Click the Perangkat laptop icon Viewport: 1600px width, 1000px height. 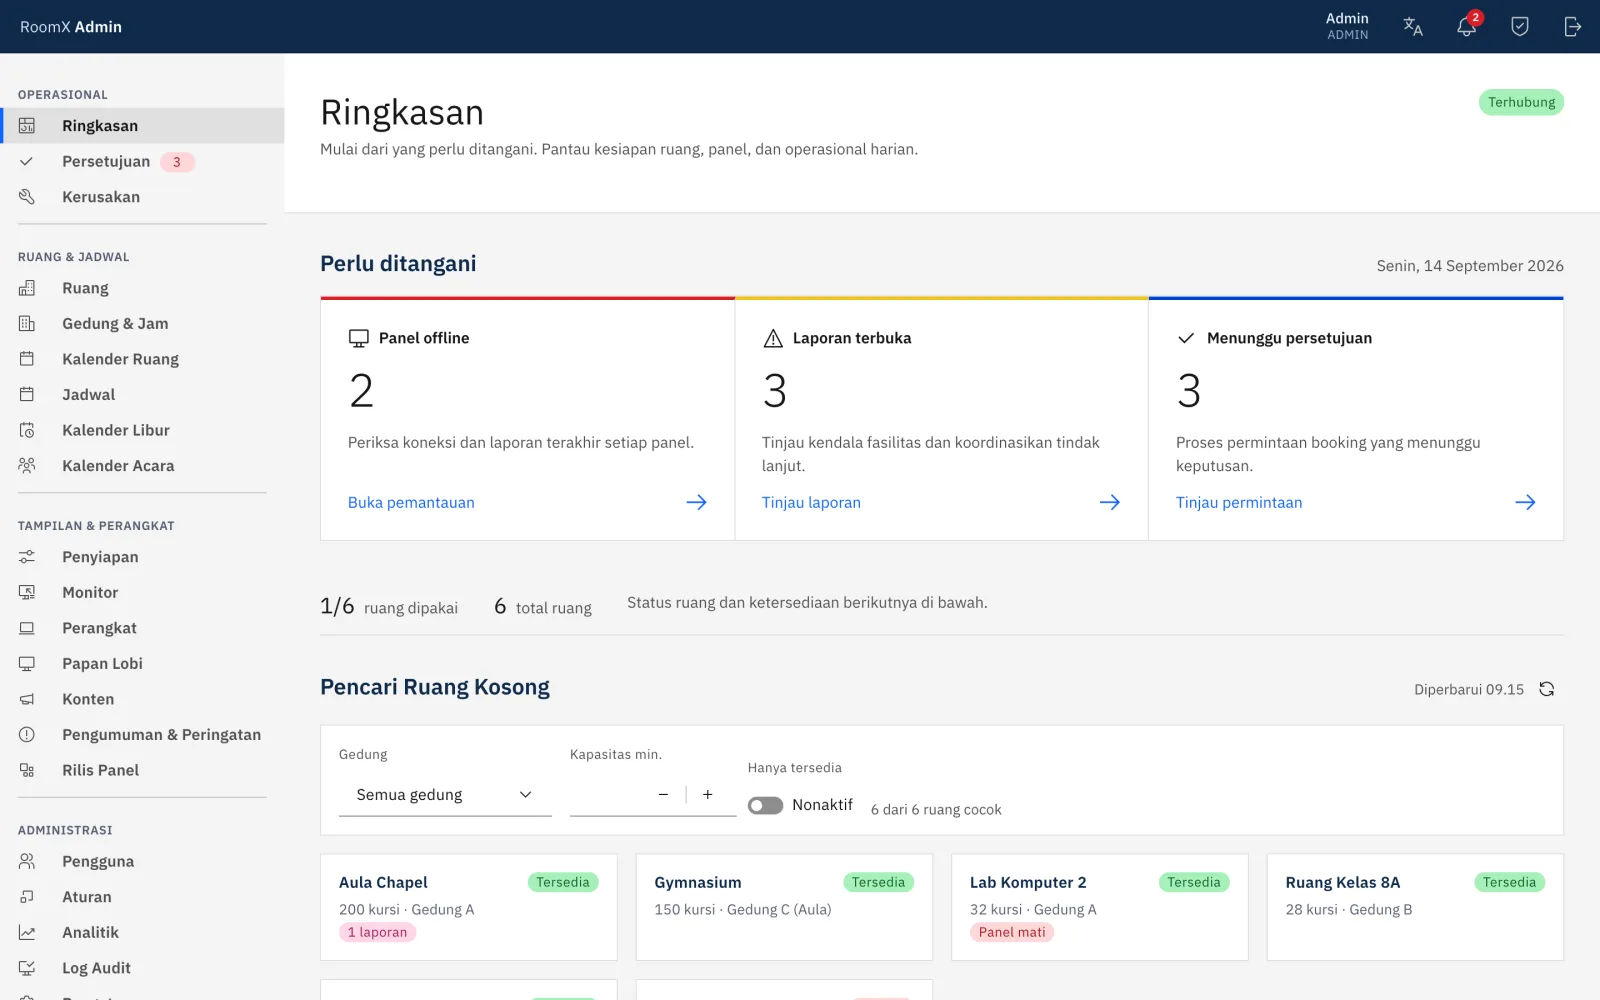coord(27,628)
